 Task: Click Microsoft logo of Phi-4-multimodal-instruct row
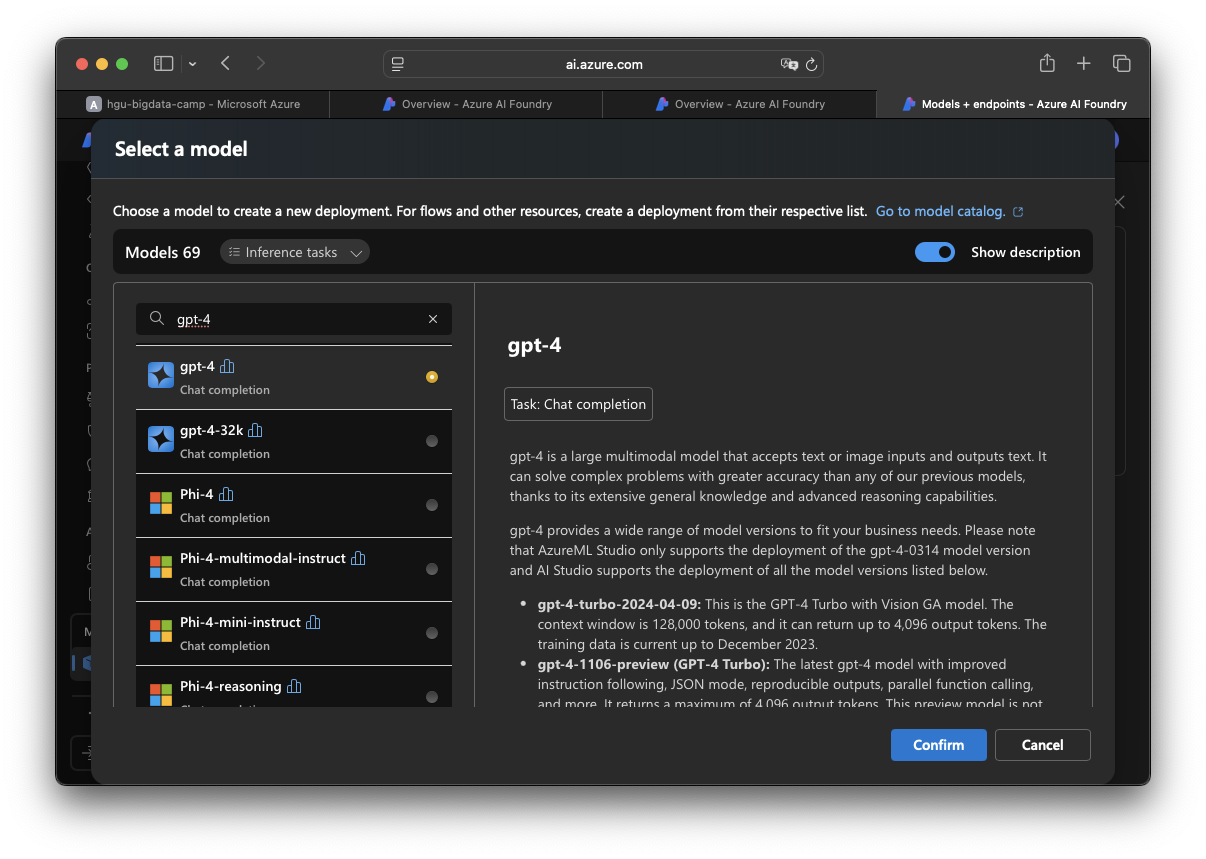161,567
